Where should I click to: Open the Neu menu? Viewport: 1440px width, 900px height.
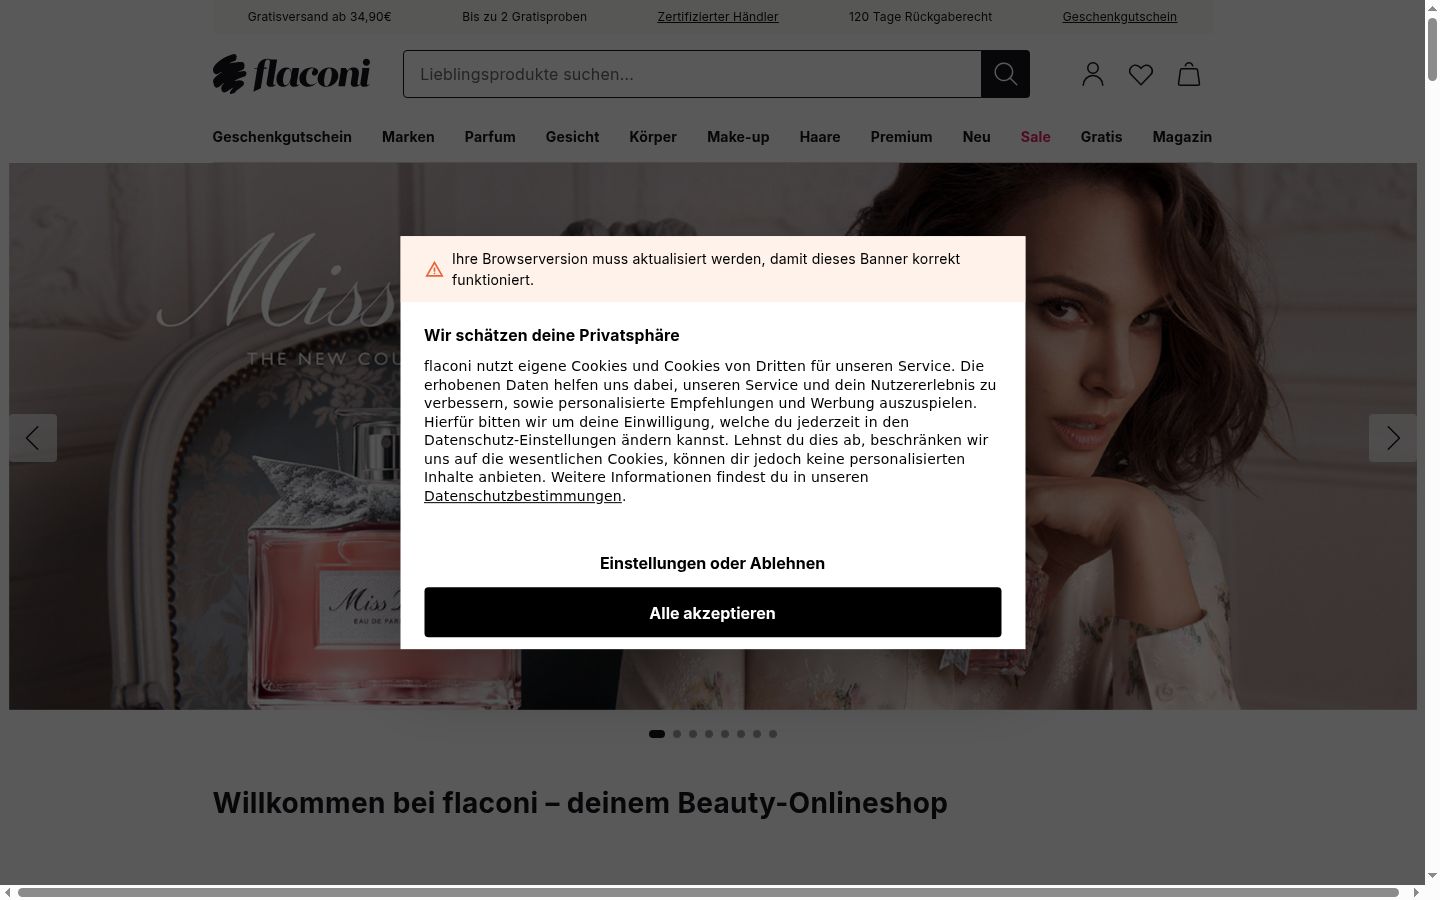click(x=976, y=137)
